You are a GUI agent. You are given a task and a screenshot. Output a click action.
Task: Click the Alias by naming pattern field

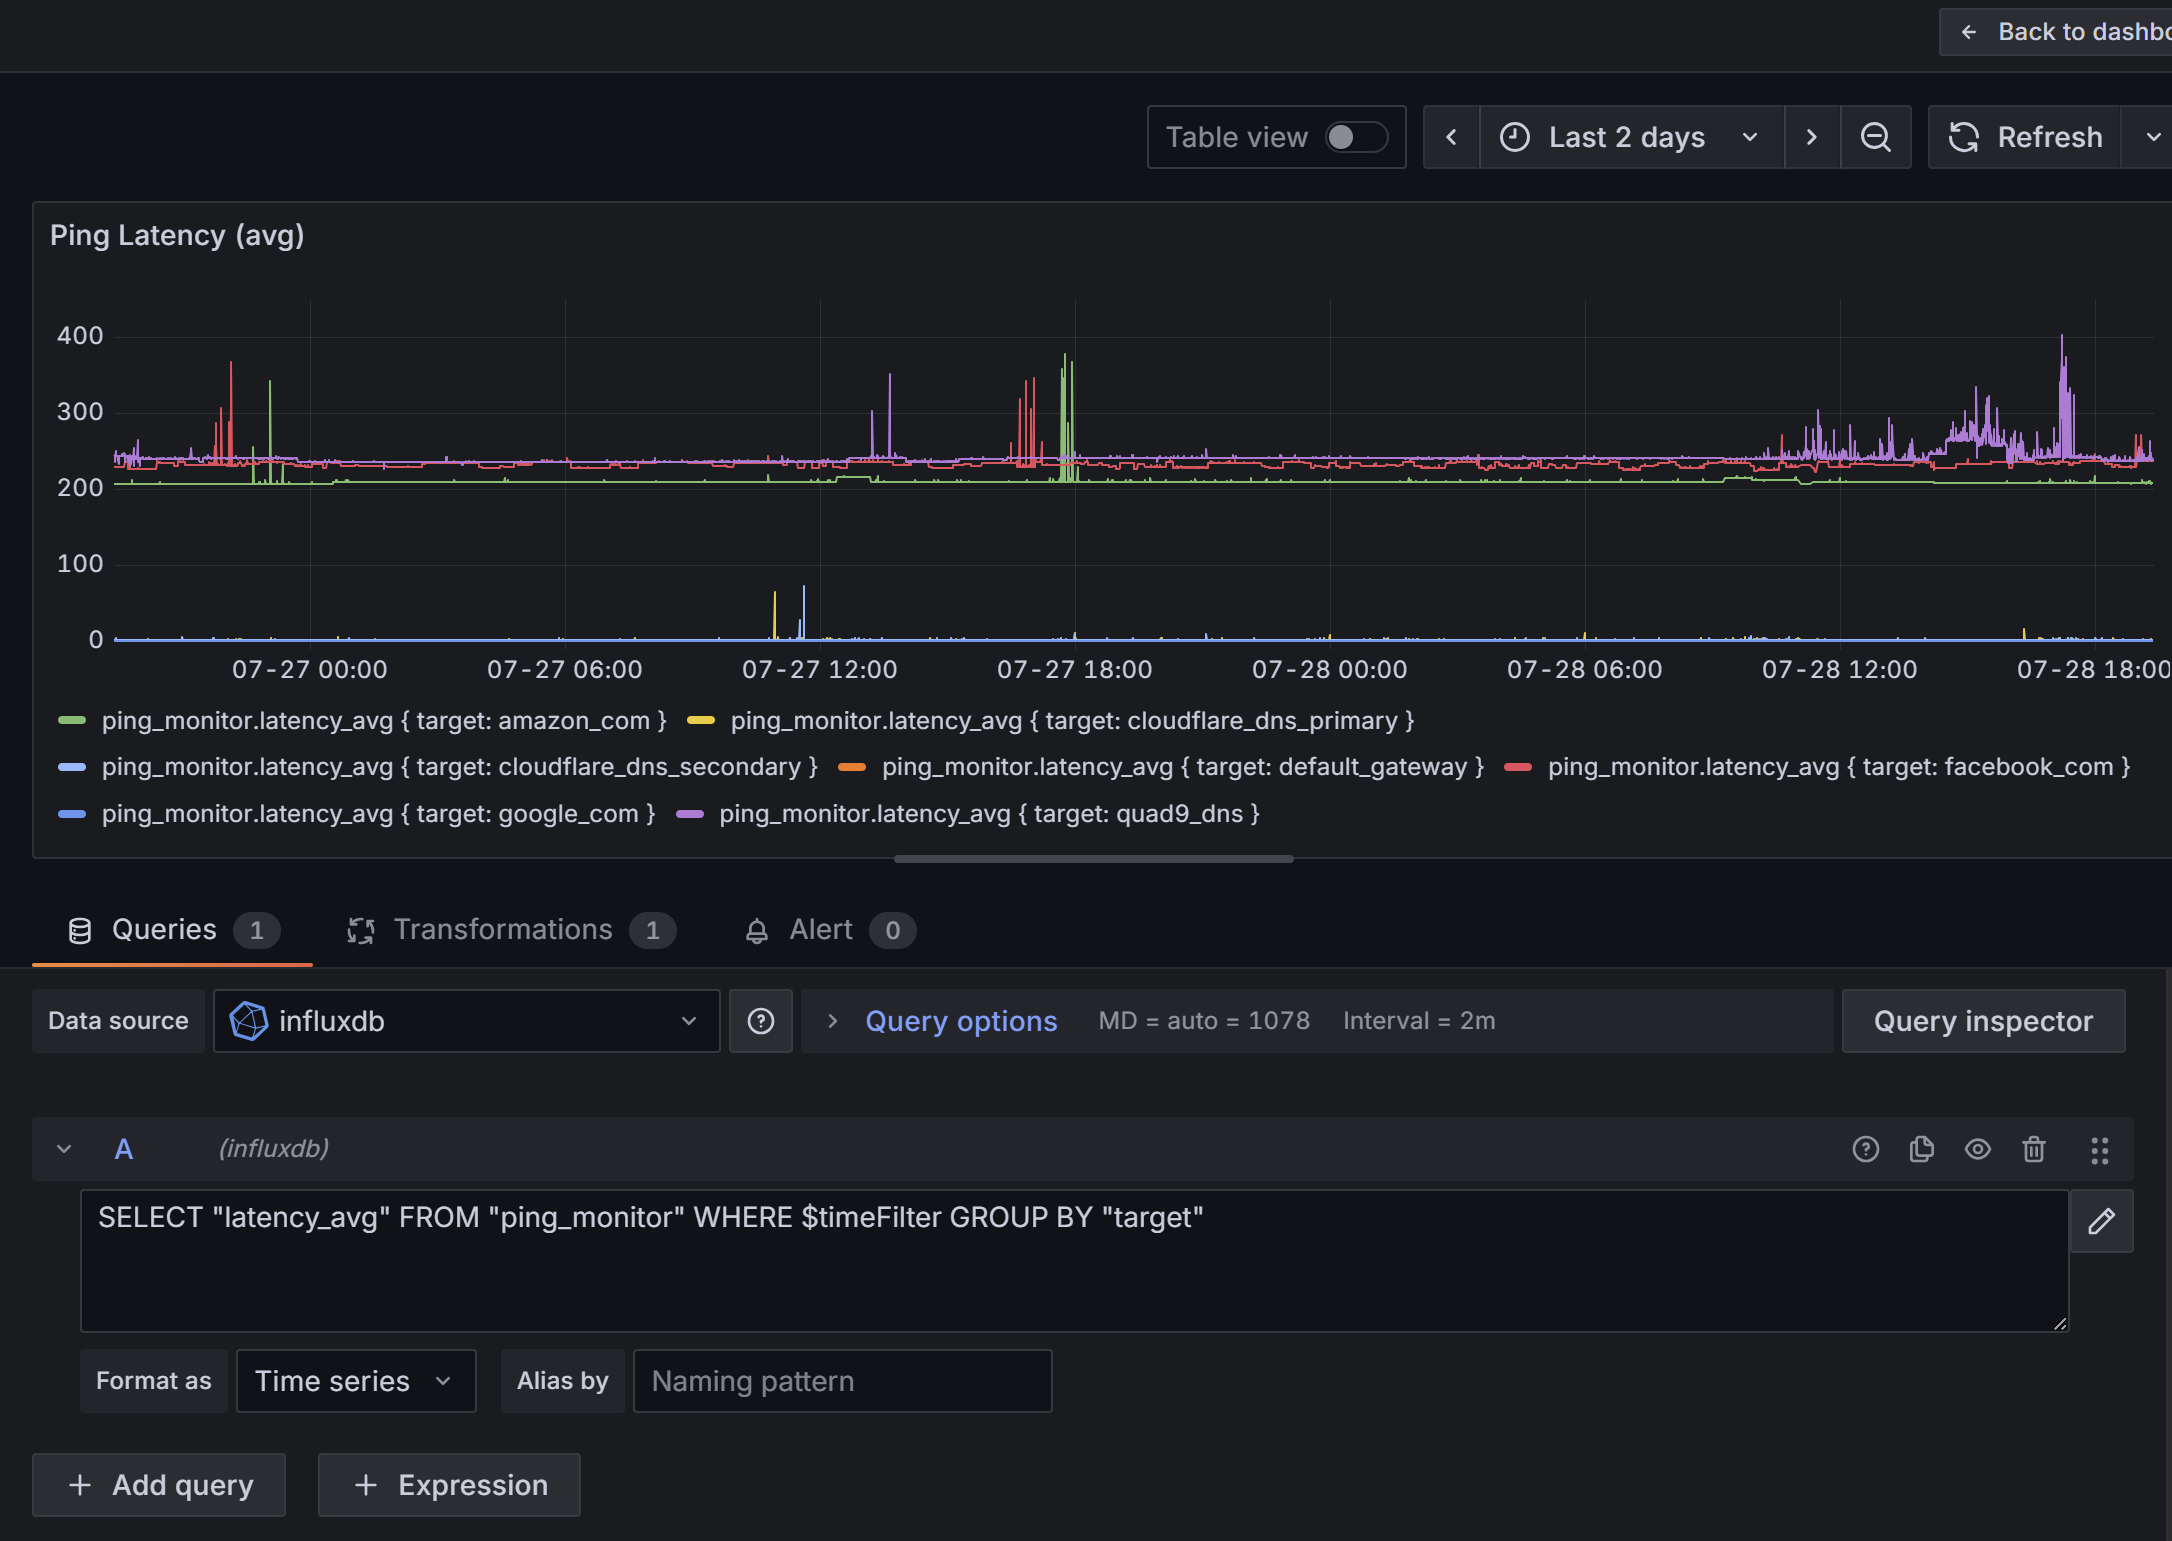click(842, 1381)
